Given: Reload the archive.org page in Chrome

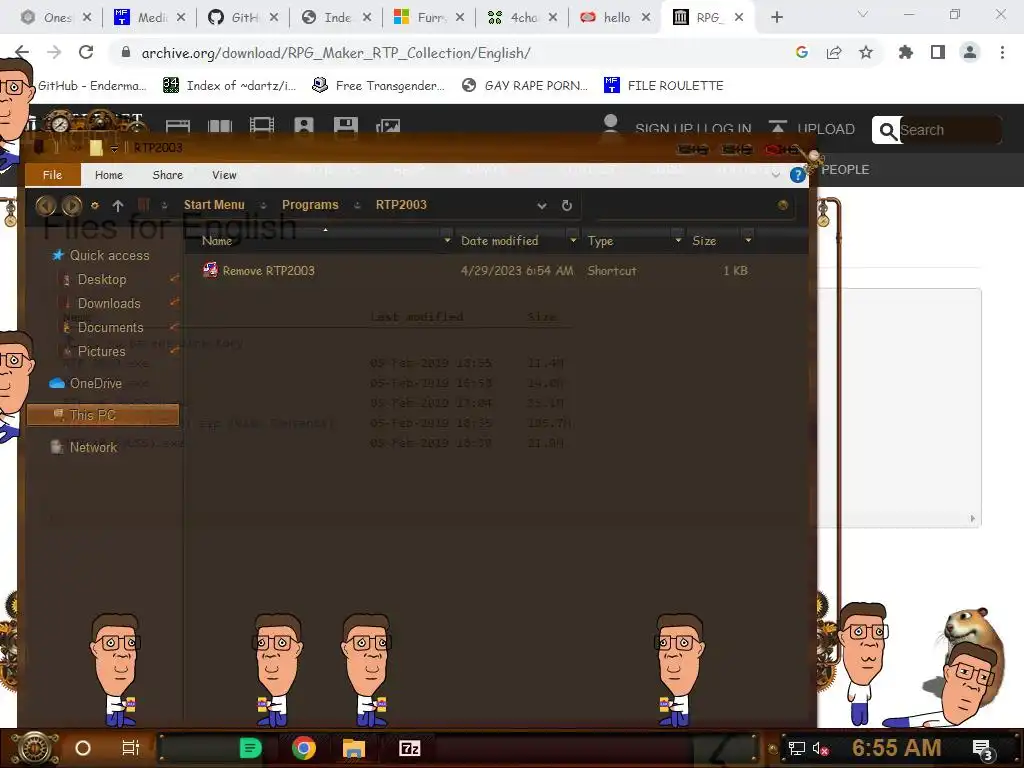Looking at the screenshot, I should pos(86,52).
